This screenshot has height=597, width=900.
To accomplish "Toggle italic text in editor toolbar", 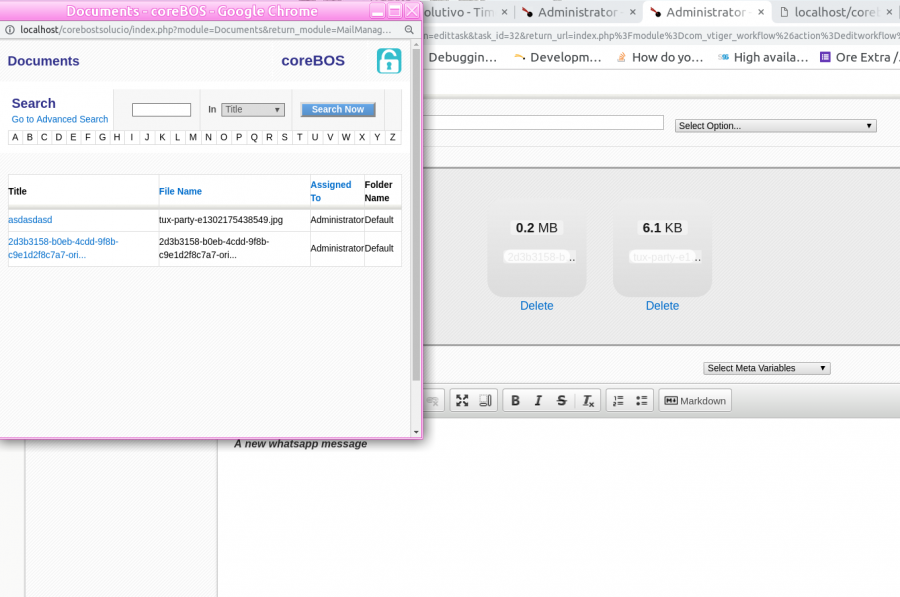I will pyautogui.click(x=538, y=401).
